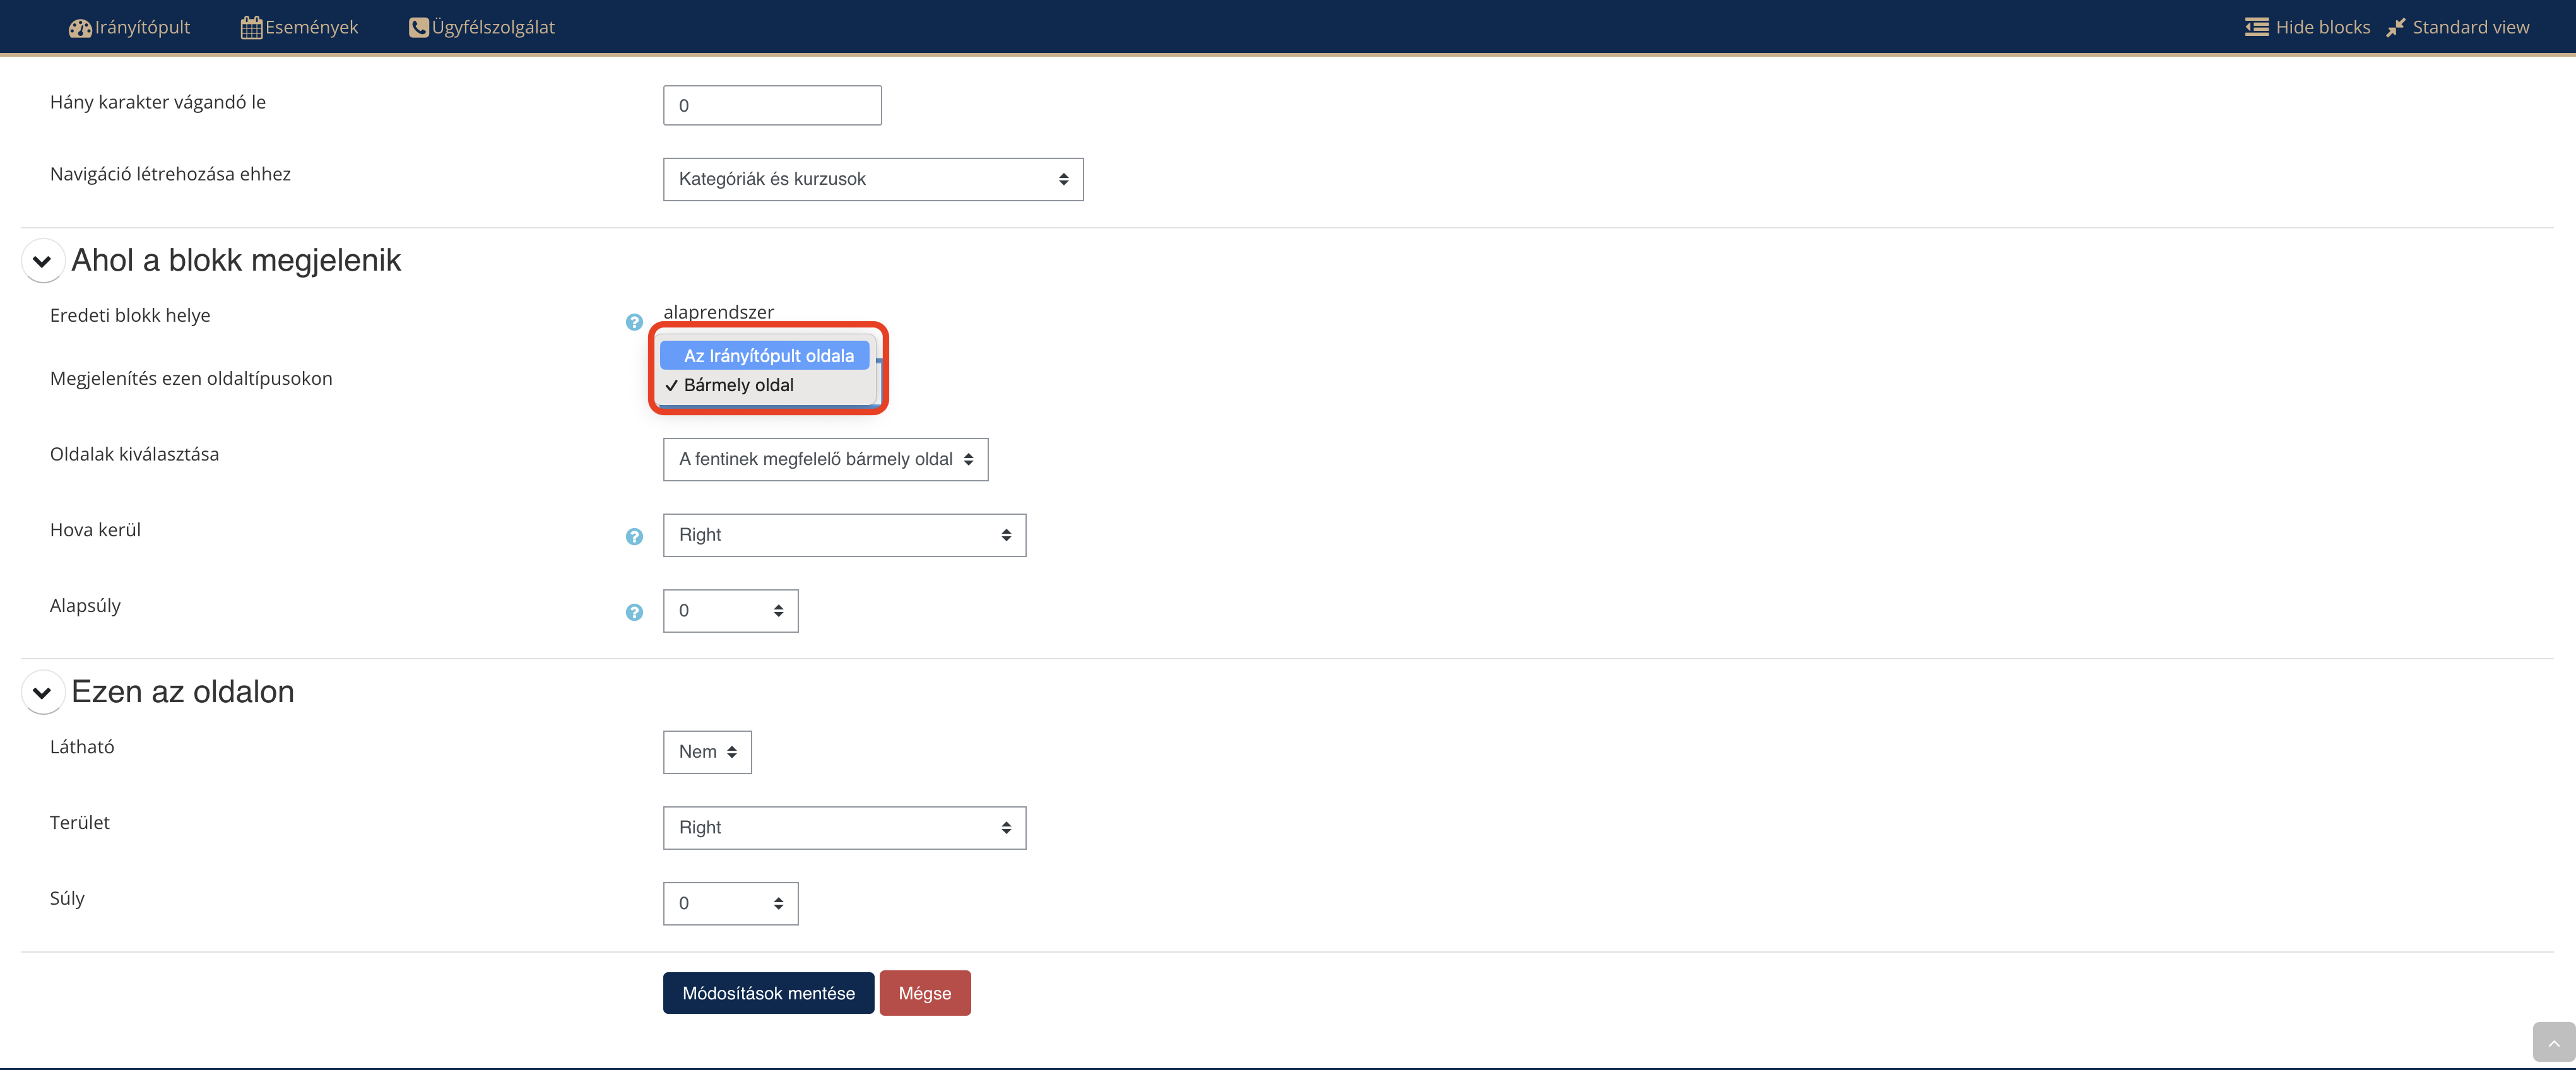Click the Hide blocks icon
Viewport: 2576px width, 1070px height.
[2256, 27]
